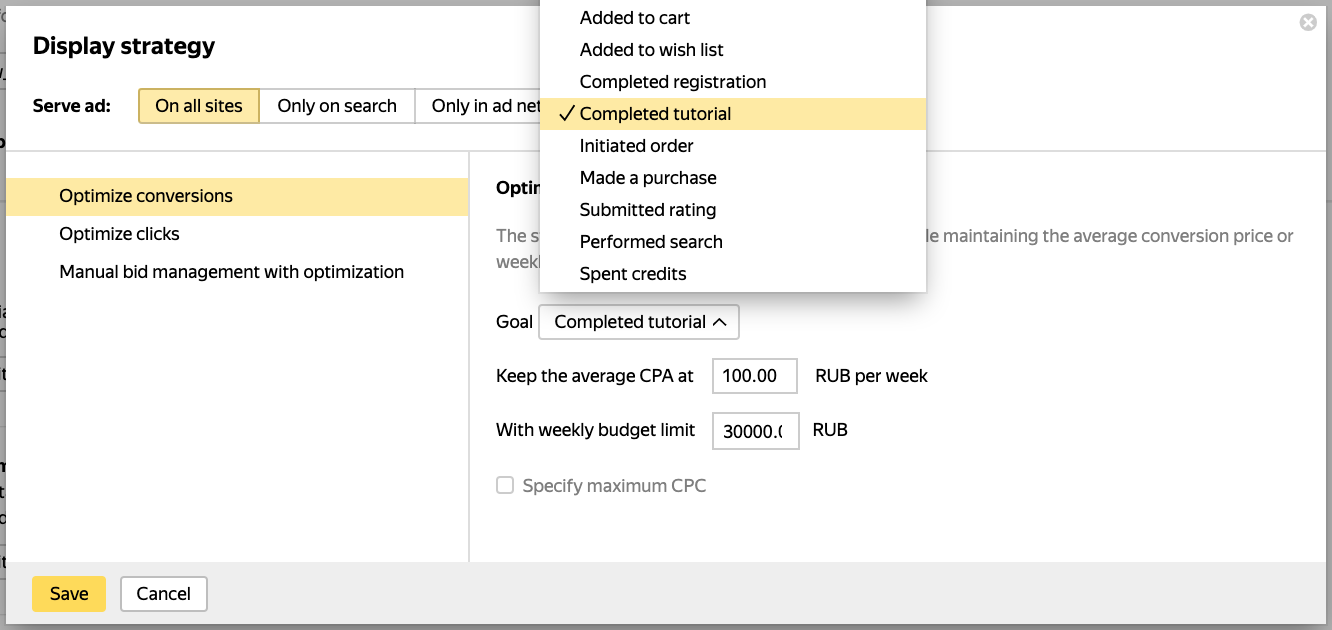Select Optimize clicks strategy

pos(119,234)
